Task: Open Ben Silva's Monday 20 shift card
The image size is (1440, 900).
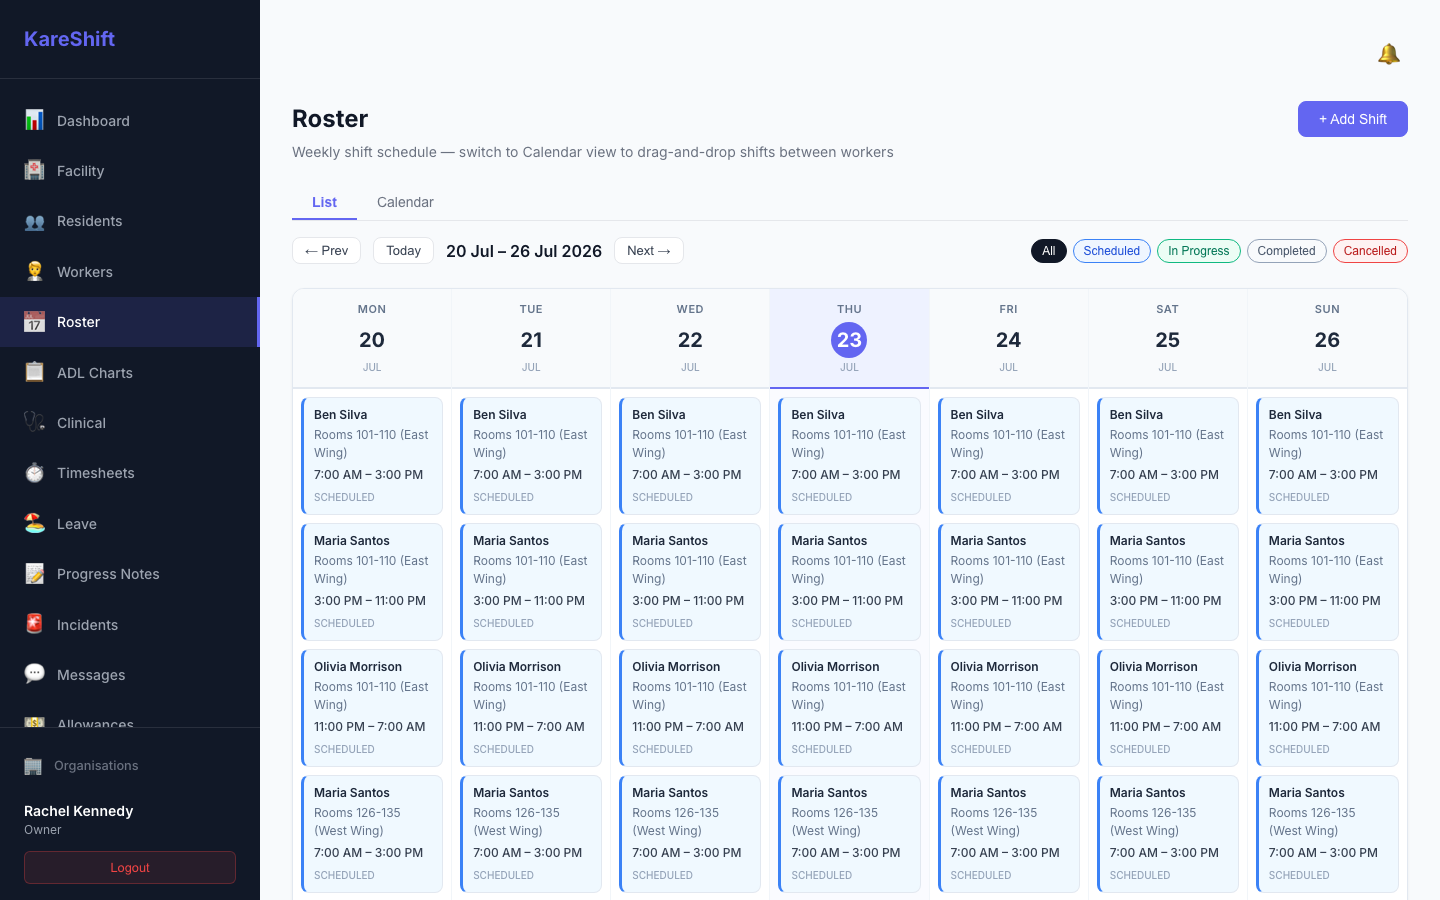Action: click(x=372, y=456)
